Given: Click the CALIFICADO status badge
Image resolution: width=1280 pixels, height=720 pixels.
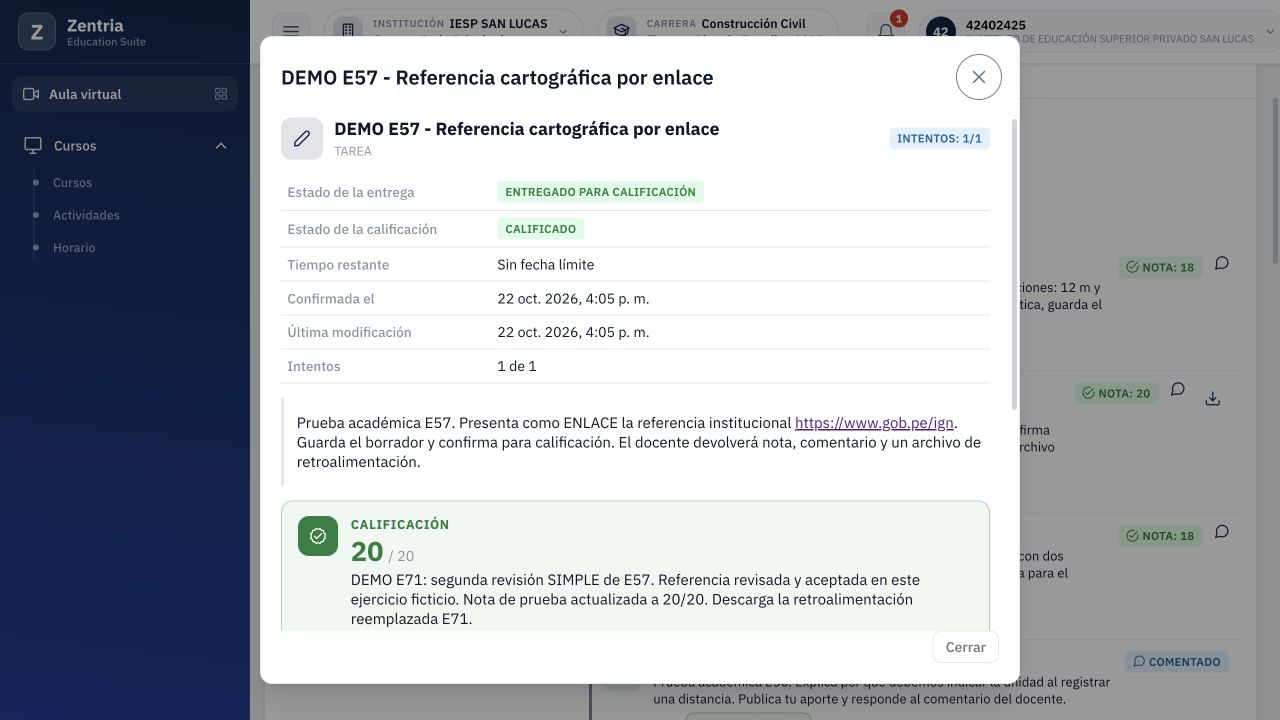Looking at the screenshot, I should click(x=540, y=229).
